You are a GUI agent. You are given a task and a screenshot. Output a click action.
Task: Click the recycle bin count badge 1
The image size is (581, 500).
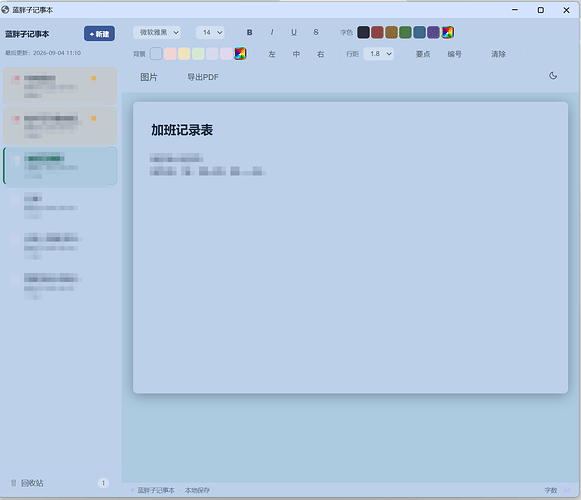point(103,483)
